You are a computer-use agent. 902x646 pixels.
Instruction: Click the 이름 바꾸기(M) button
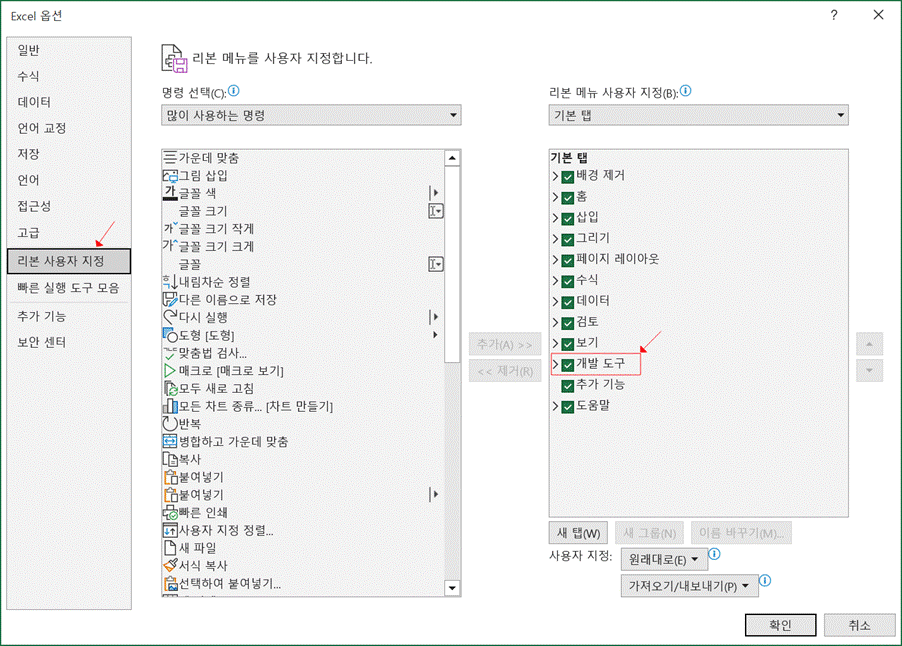(x=741, y=533)
